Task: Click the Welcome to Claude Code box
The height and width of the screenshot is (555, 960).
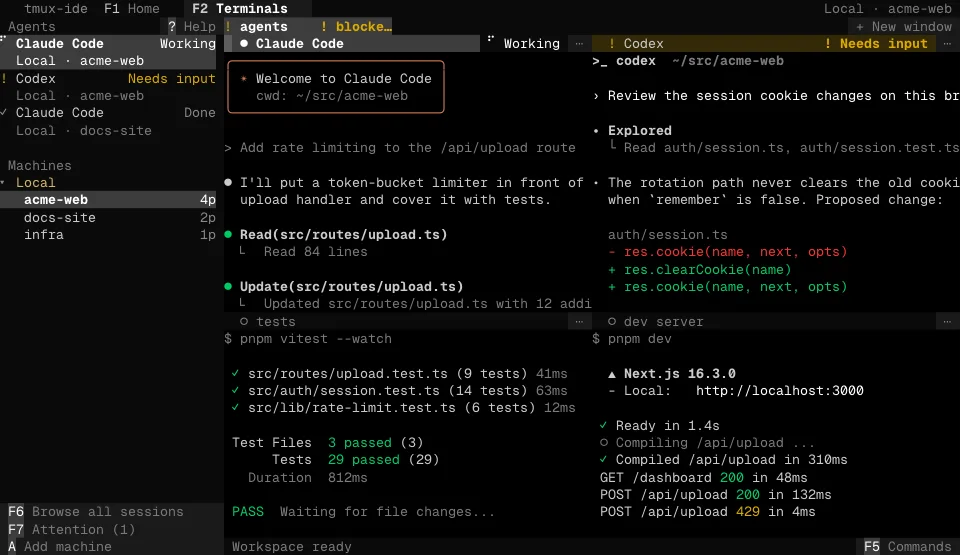Action: pyautogui.click(x=336, y=87)
